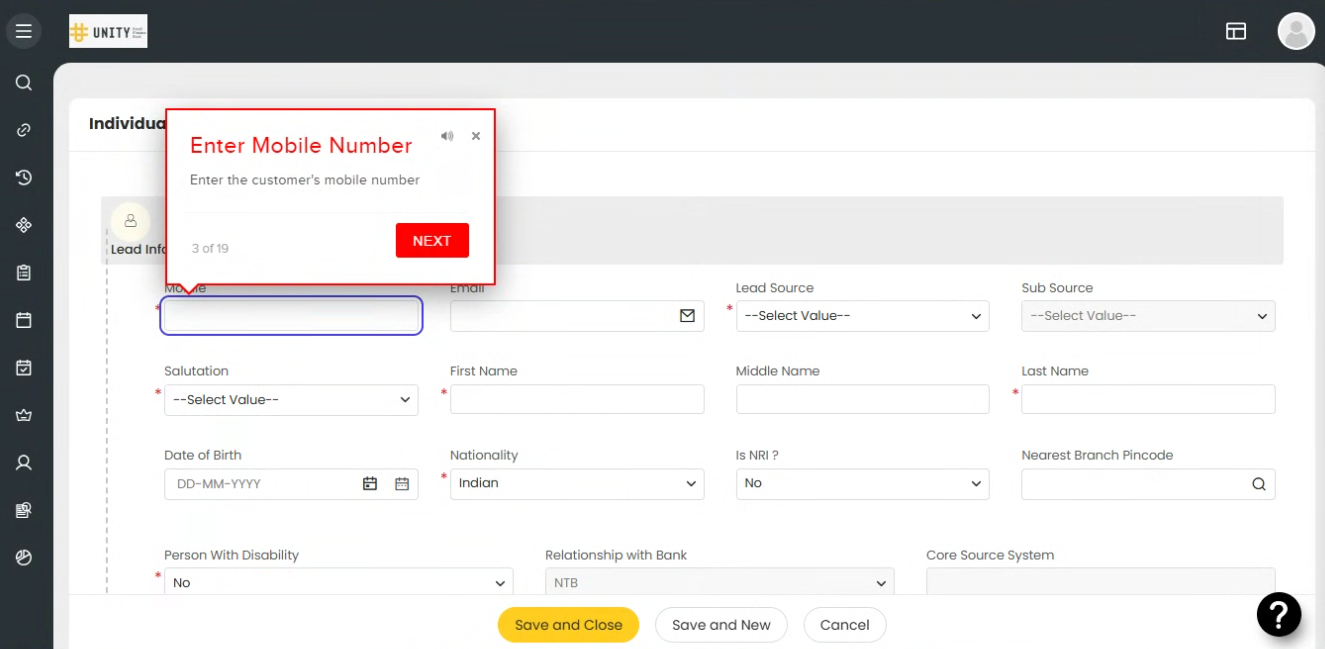Screen dimensions: 1325x649
Task: Click the Save and New button
Action: tap(721, 625)
